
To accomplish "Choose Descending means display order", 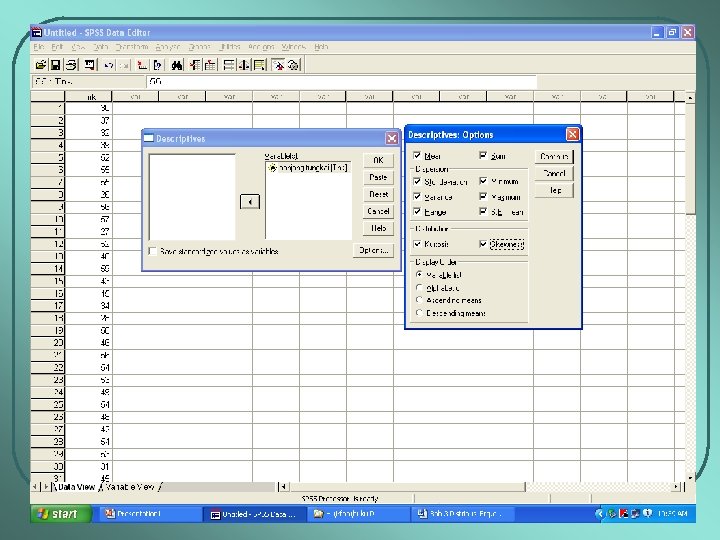I will pyautogui.click(x=418, y=313).
